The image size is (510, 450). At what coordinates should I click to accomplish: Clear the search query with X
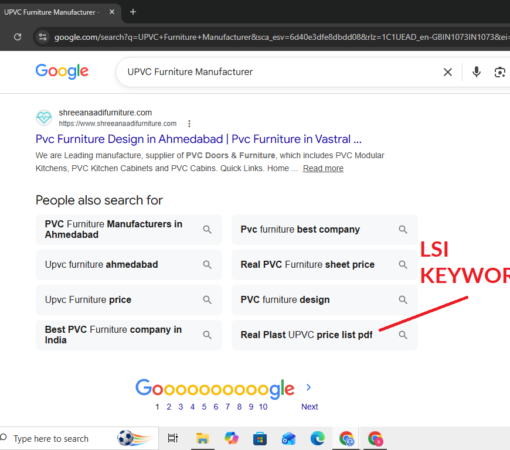point(448,72)
